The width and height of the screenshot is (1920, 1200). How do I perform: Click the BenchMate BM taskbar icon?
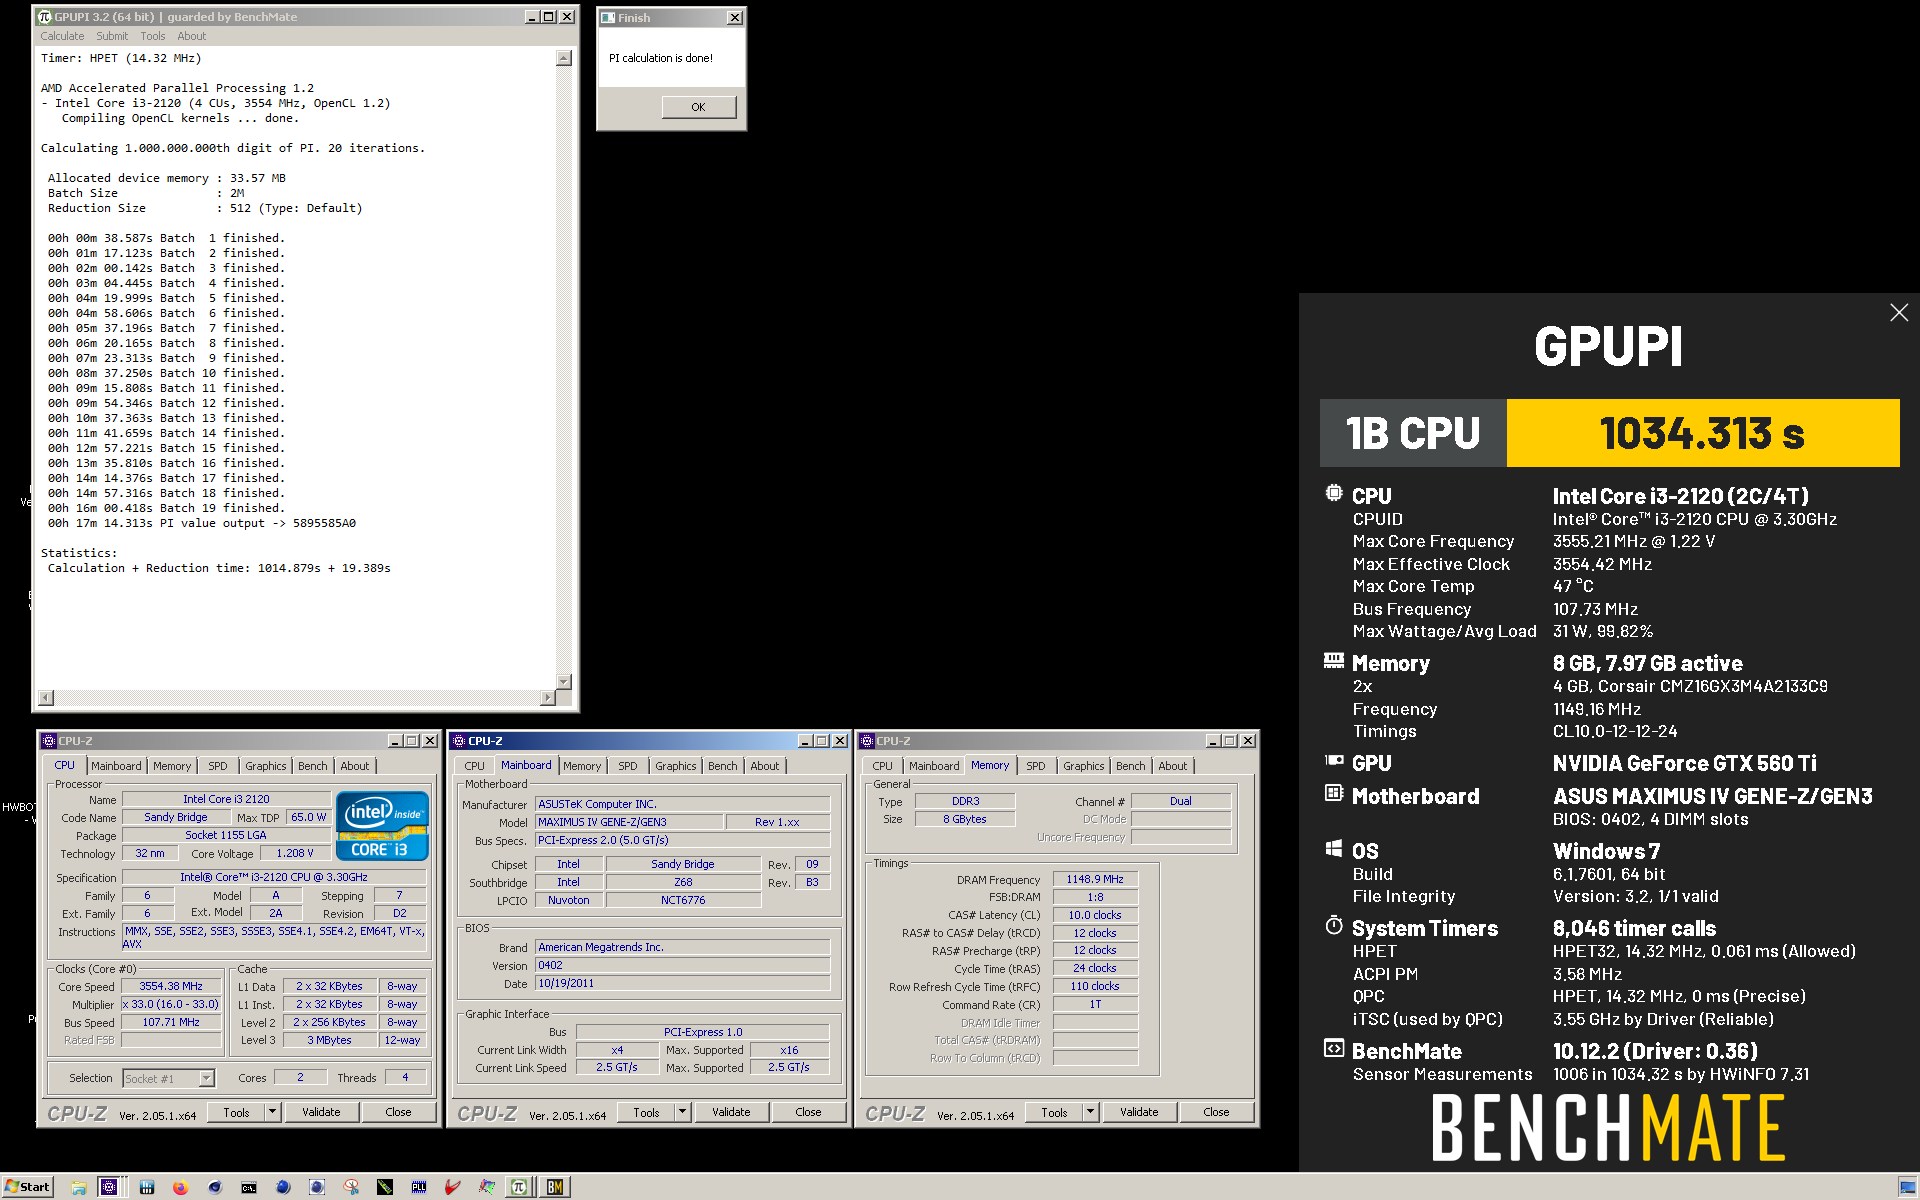tap(555, 1187)
